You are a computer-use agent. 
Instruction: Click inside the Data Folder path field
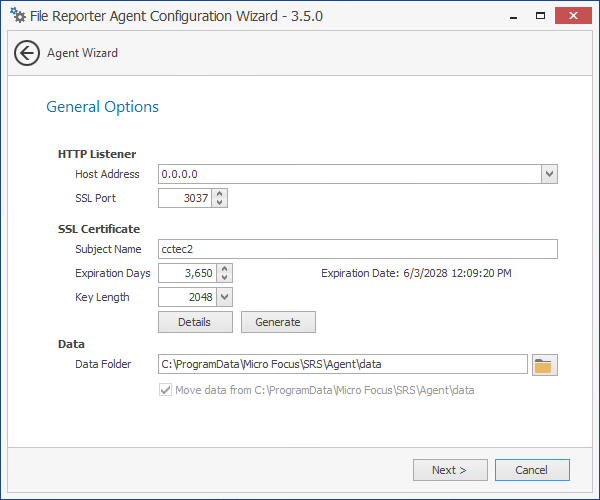[342, 365]
